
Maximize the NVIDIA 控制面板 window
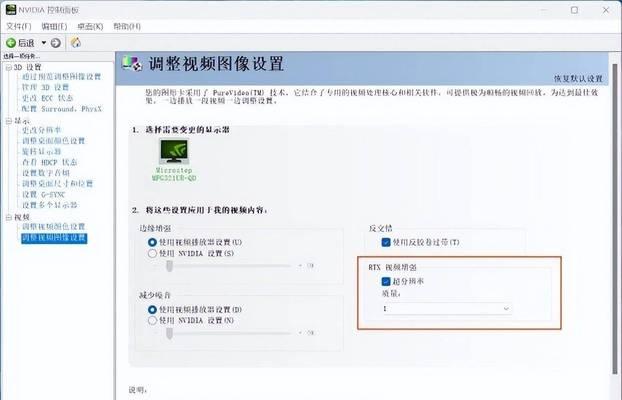click(x=574, y=10)
